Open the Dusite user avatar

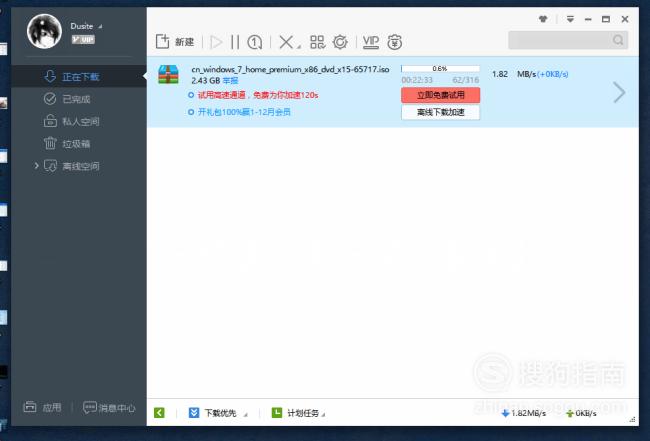pyautogui.click(x=44, y=32)
